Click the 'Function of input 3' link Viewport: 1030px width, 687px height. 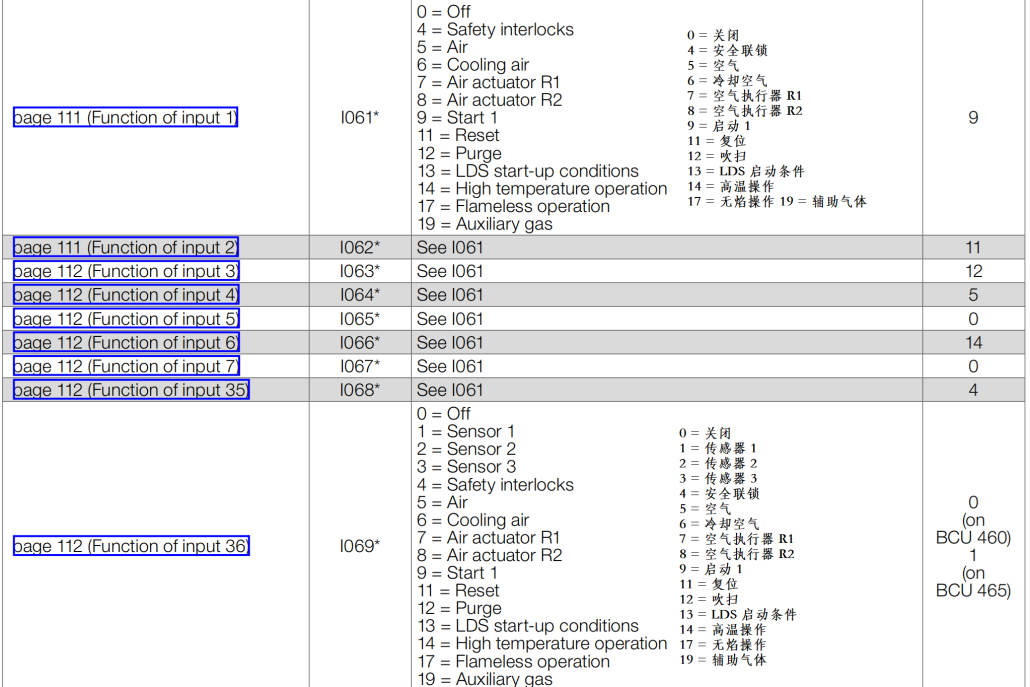point(125,271)
